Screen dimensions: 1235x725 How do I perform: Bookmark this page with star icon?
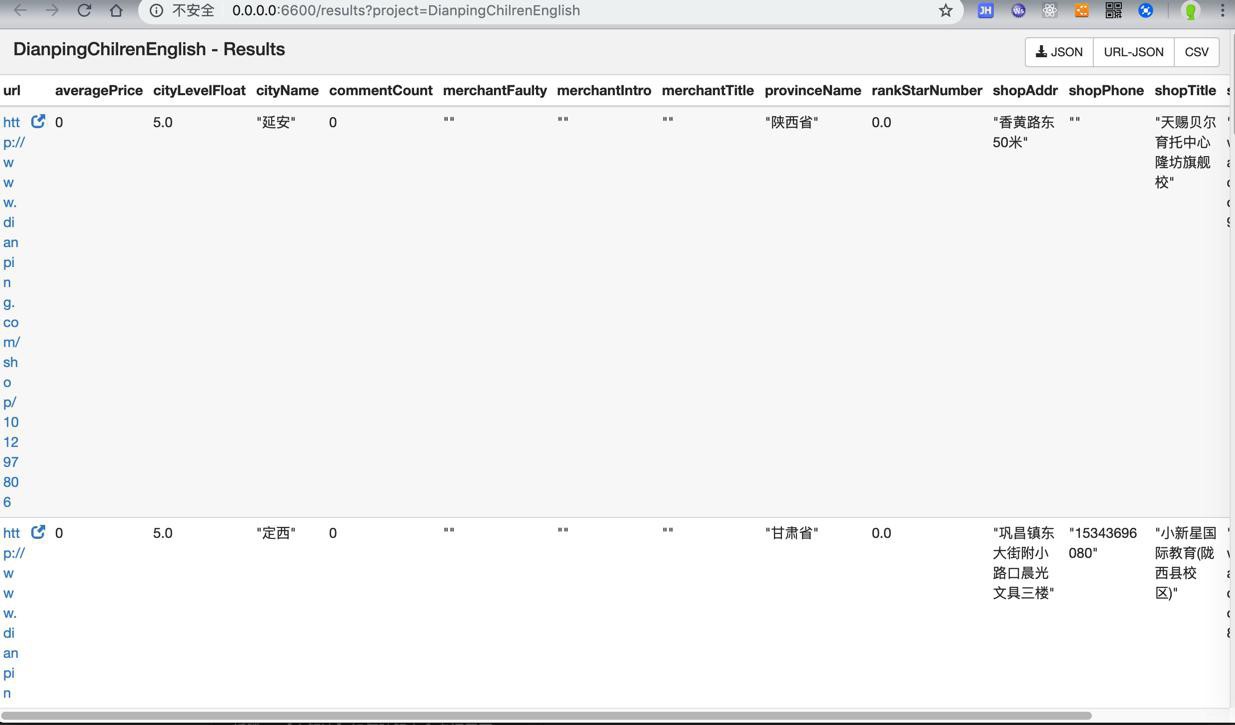pyautogui.click(x=945, y=10)
